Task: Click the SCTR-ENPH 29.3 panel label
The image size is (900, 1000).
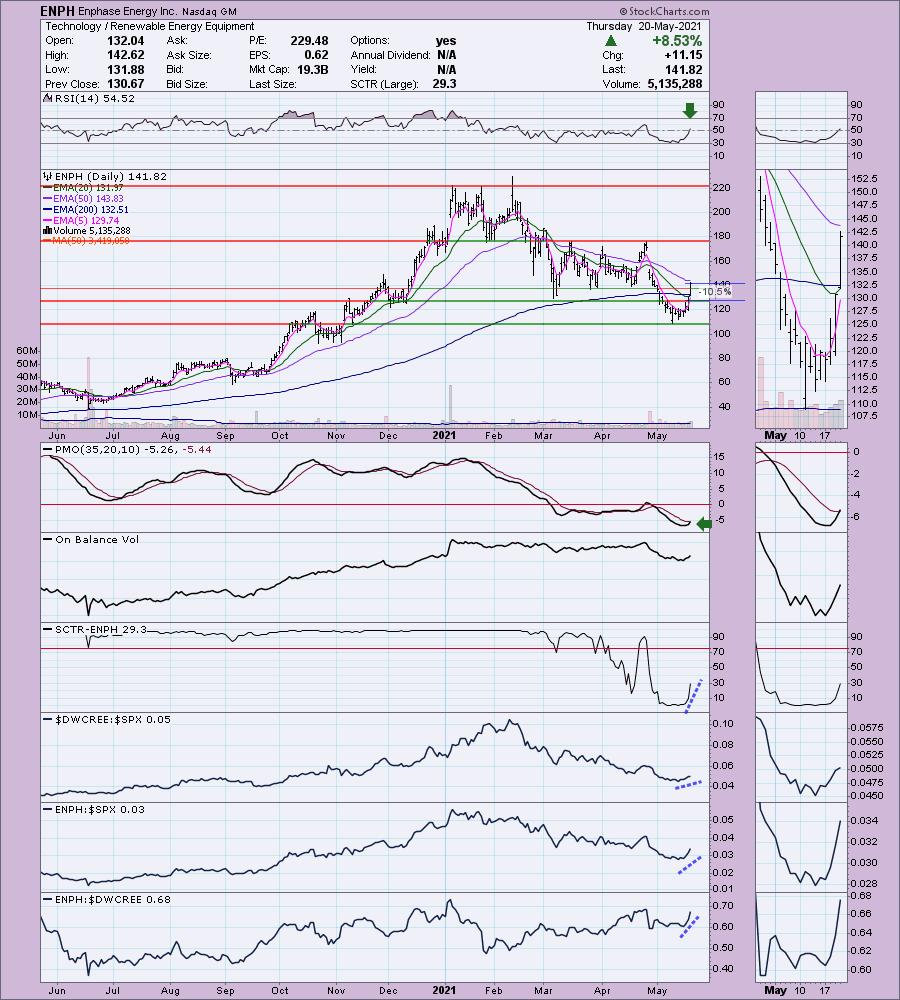Action: pos(101,629)
